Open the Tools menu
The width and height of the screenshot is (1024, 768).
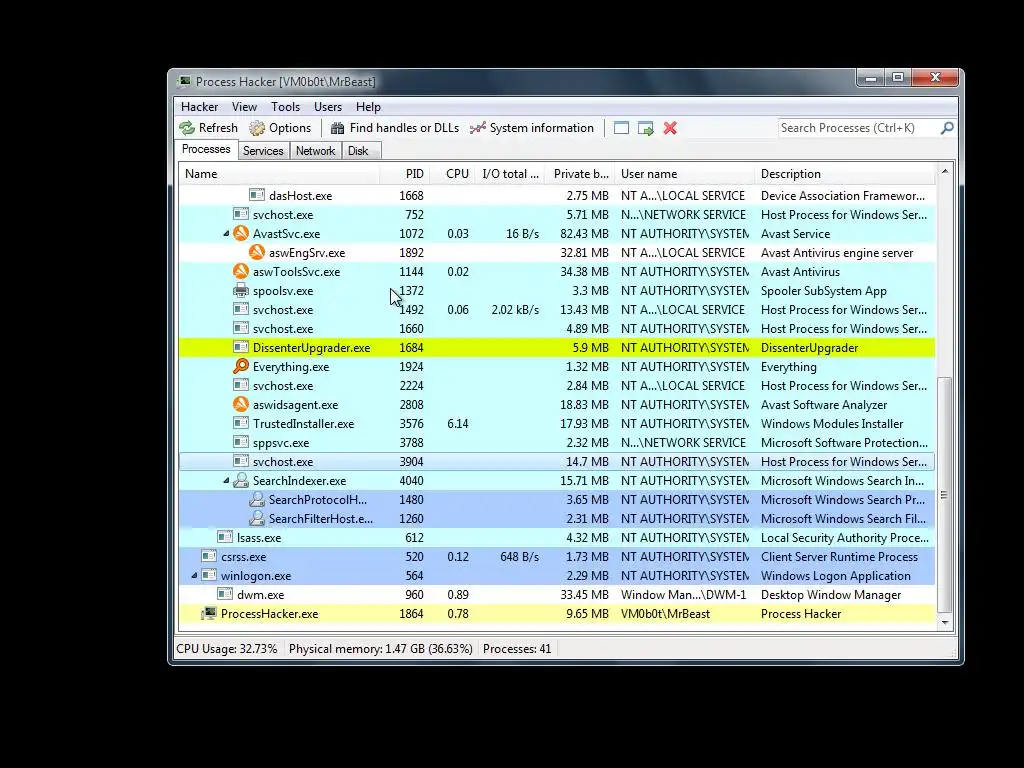[x=285, y=107]
